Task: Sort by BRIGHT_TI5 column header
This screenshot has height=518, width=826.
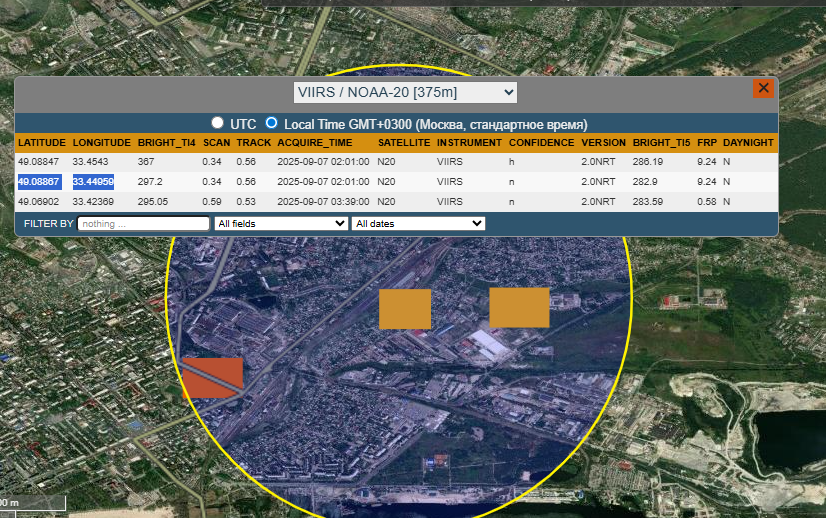Action: pos(662,143)
